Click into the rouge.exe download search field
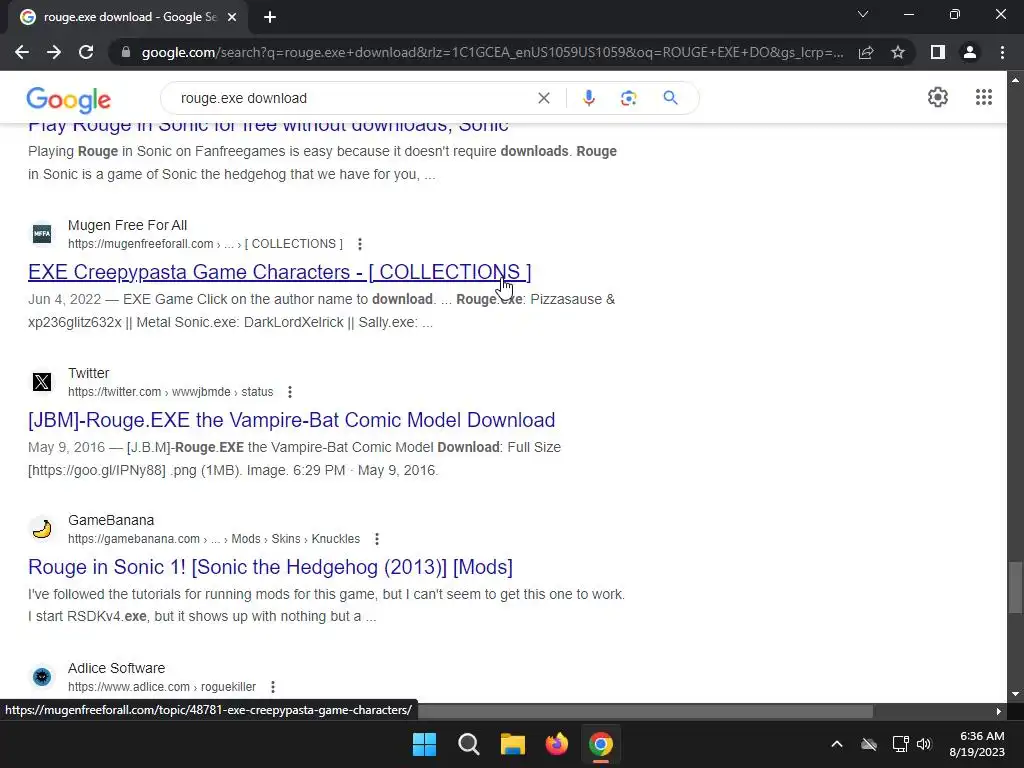This screenshot has height=768, width=1024. 353,98
